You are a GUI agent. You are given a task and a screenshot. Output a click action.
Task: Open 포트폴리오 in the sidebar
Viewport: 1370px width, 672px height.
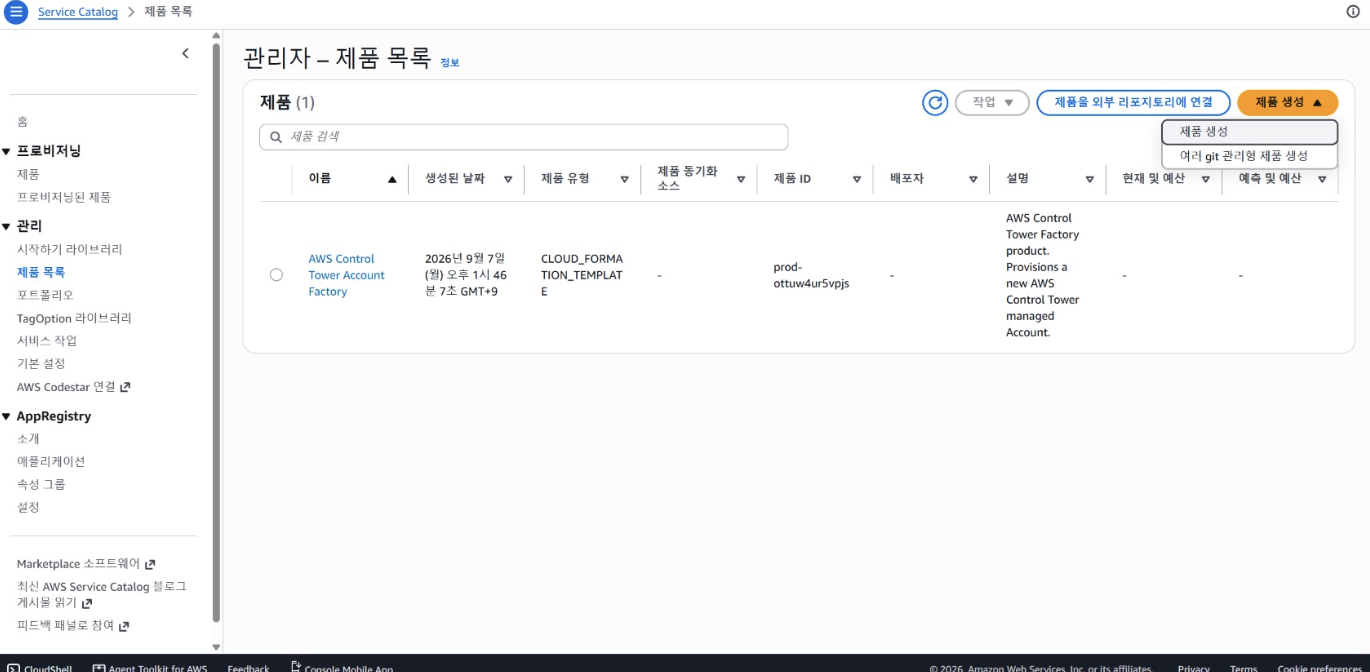coord(45,295)
